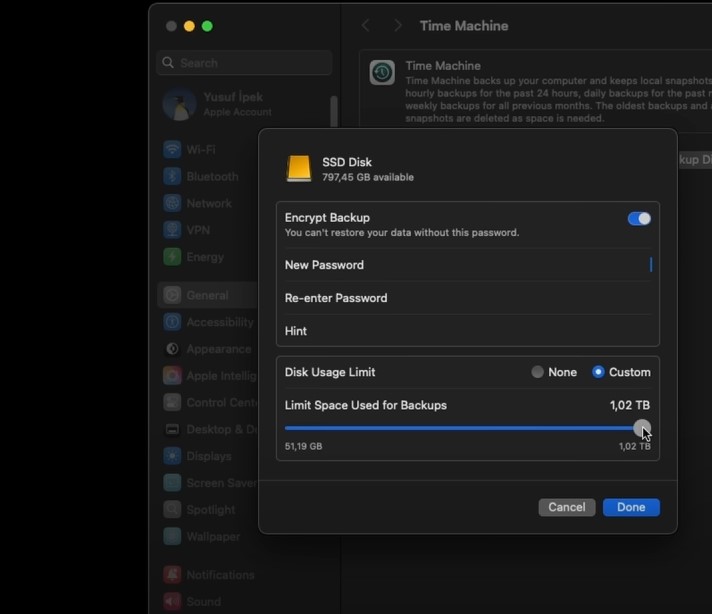This screenshot has width=712, height=614.
Task: Click the backup space limit slider handle
Action: (642, 428)
